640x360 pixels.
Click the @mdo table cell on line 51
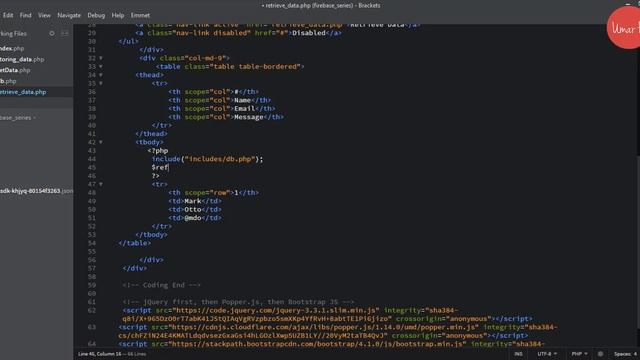(x=195, y=218)
